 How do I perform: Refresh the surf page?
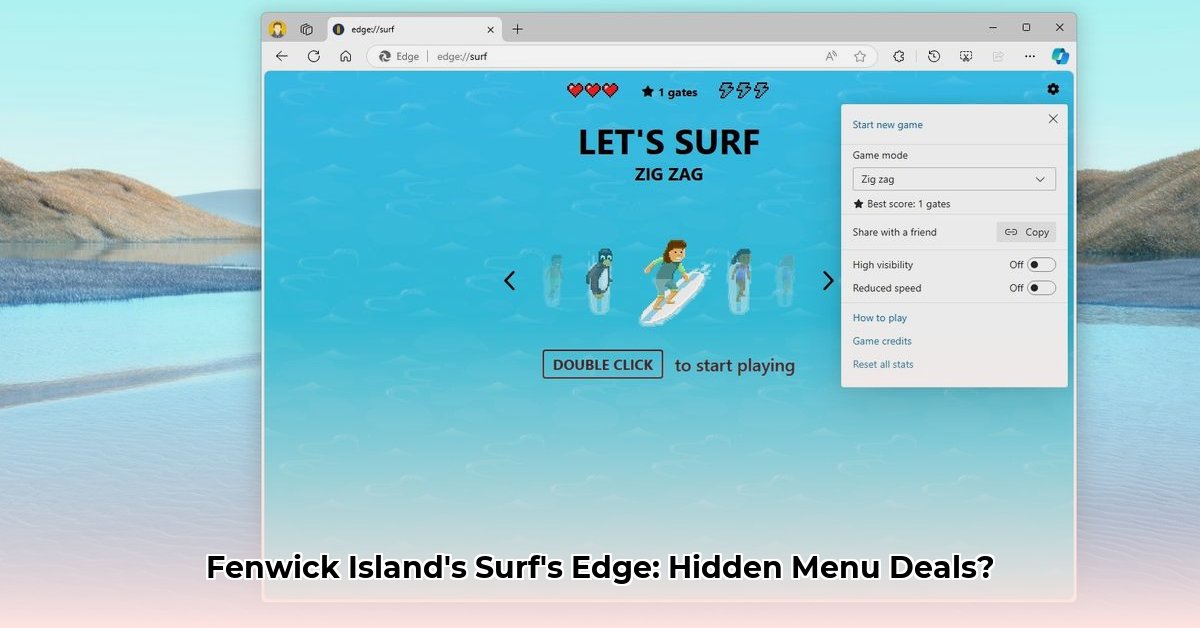click(314, 56)
